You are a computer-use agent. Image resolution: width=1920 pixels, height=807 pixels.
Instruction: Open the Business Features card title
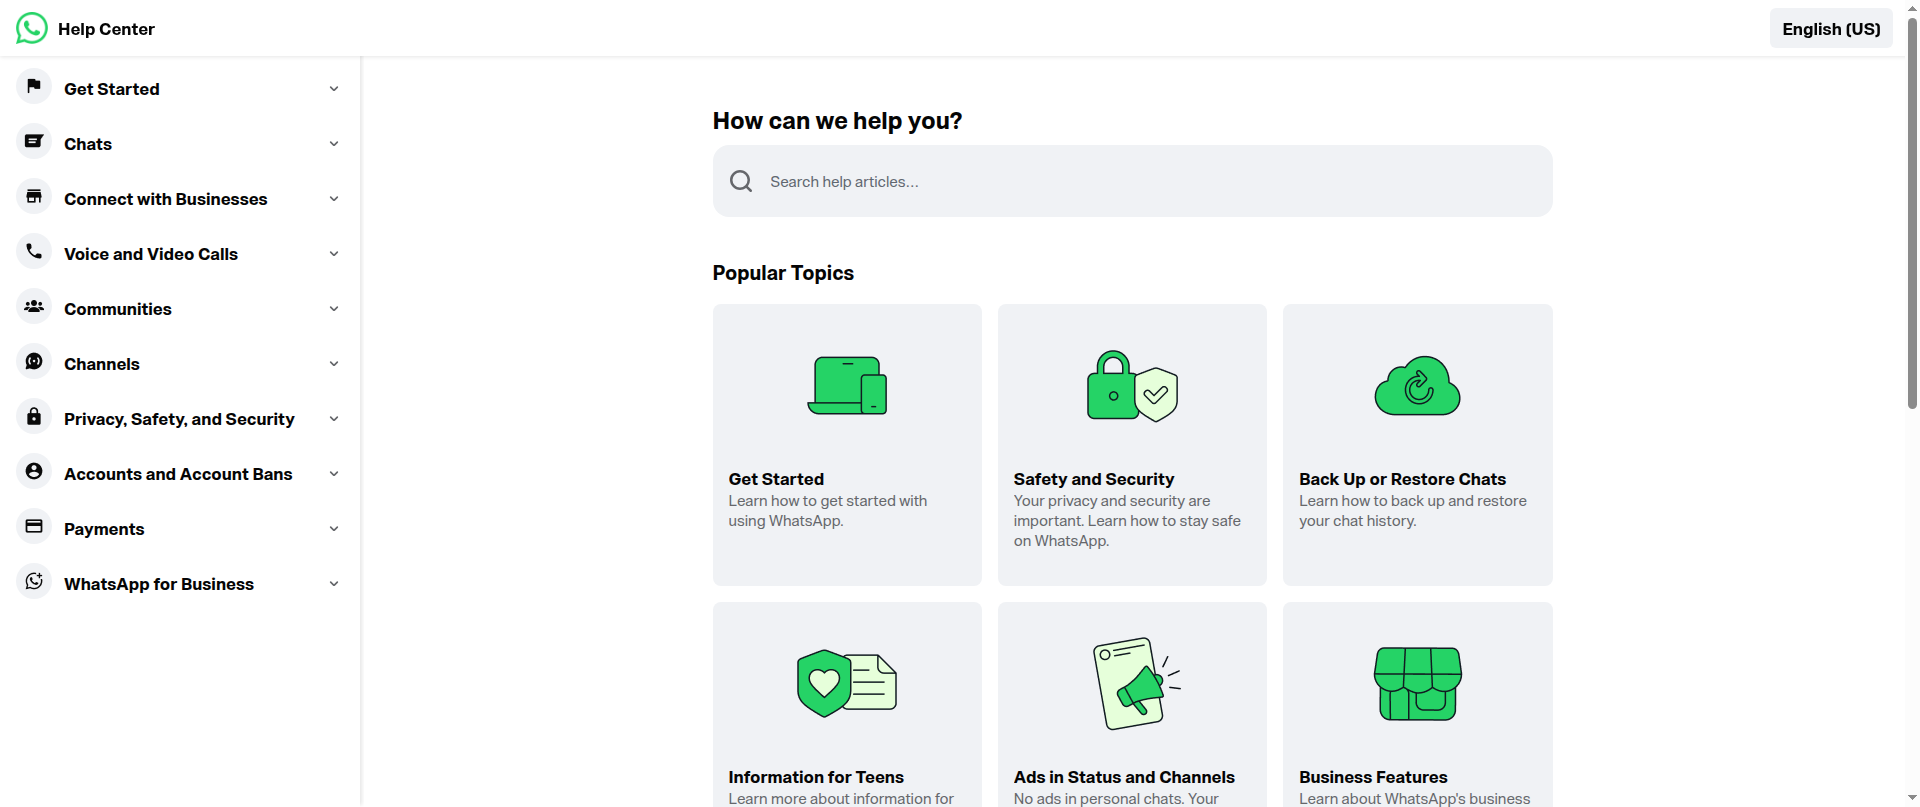coord(1373,777)
